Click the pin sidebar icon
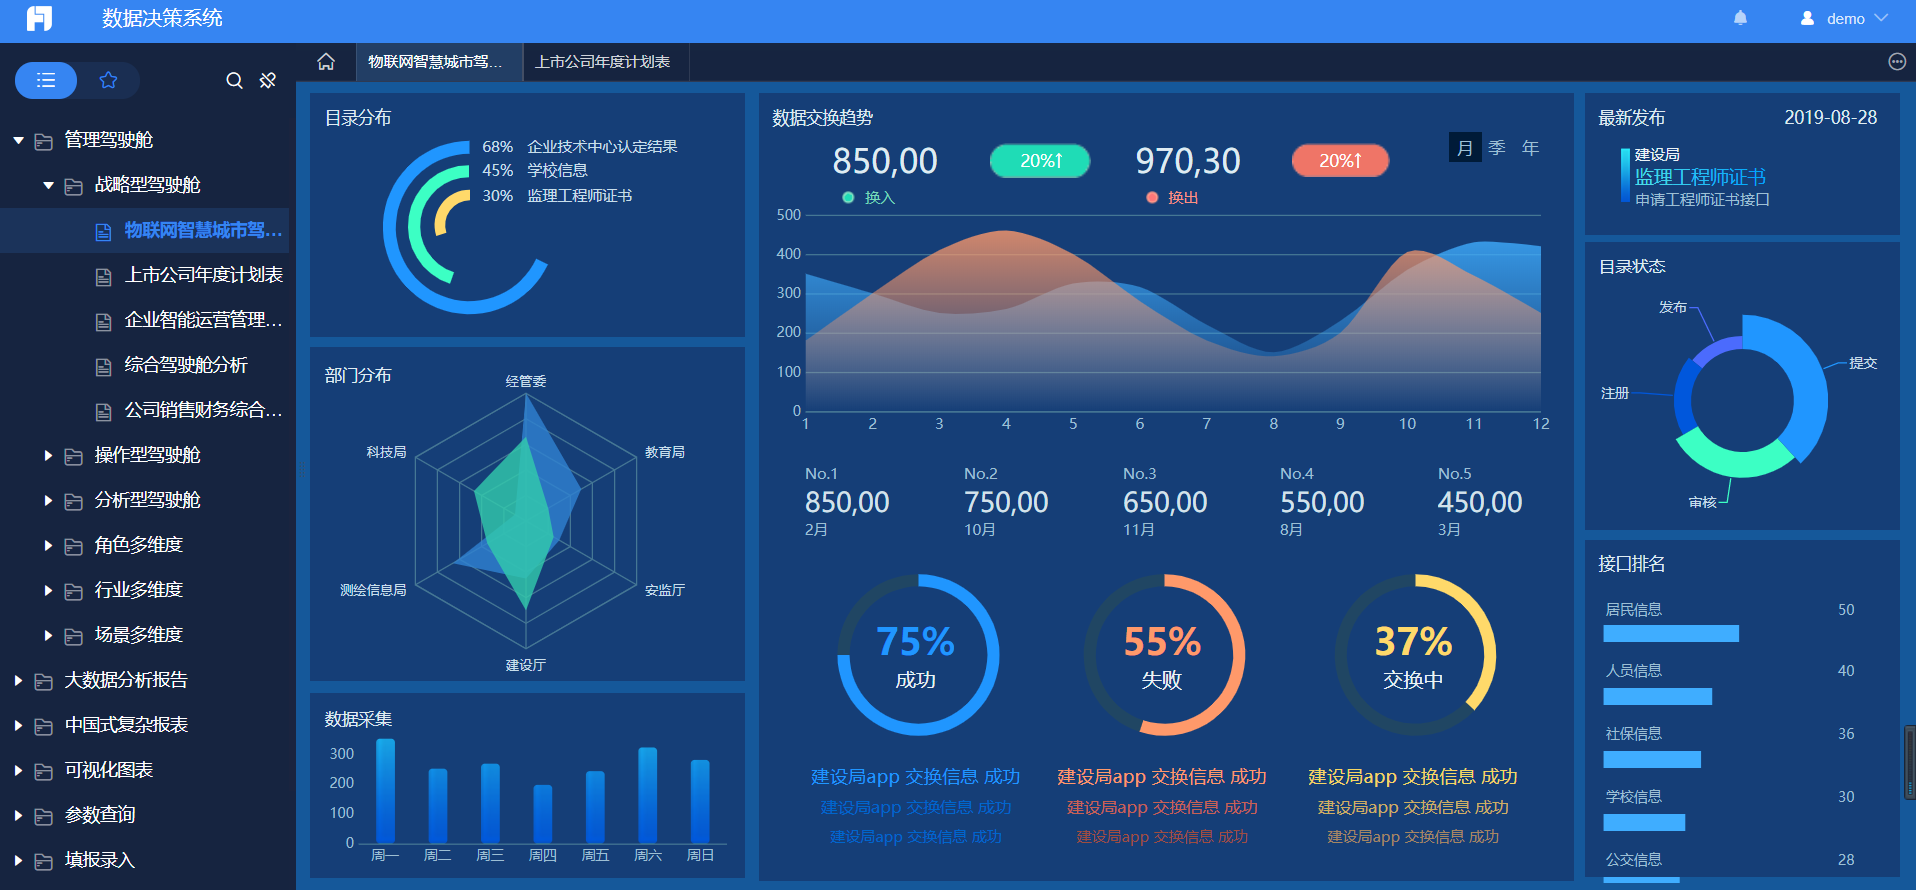The height and width of the screenshot is (890, 1916). [267, 80]
